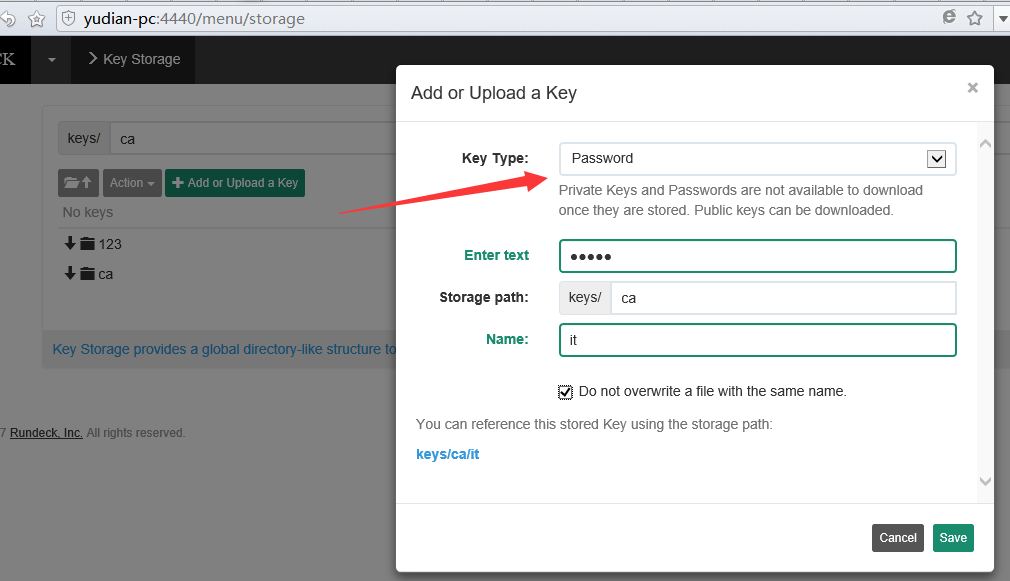Open the browser address bar history dropdown
Image resolution: width=1010 pixels, height=581 pixels.
1002,18
